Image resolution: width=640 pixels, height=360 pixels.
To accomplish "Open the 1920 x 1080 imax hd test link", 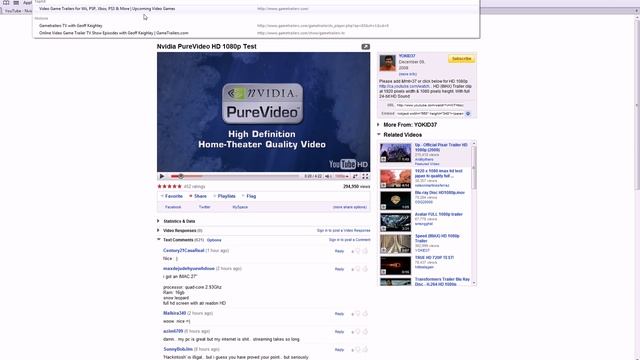I will coord(439,173).
